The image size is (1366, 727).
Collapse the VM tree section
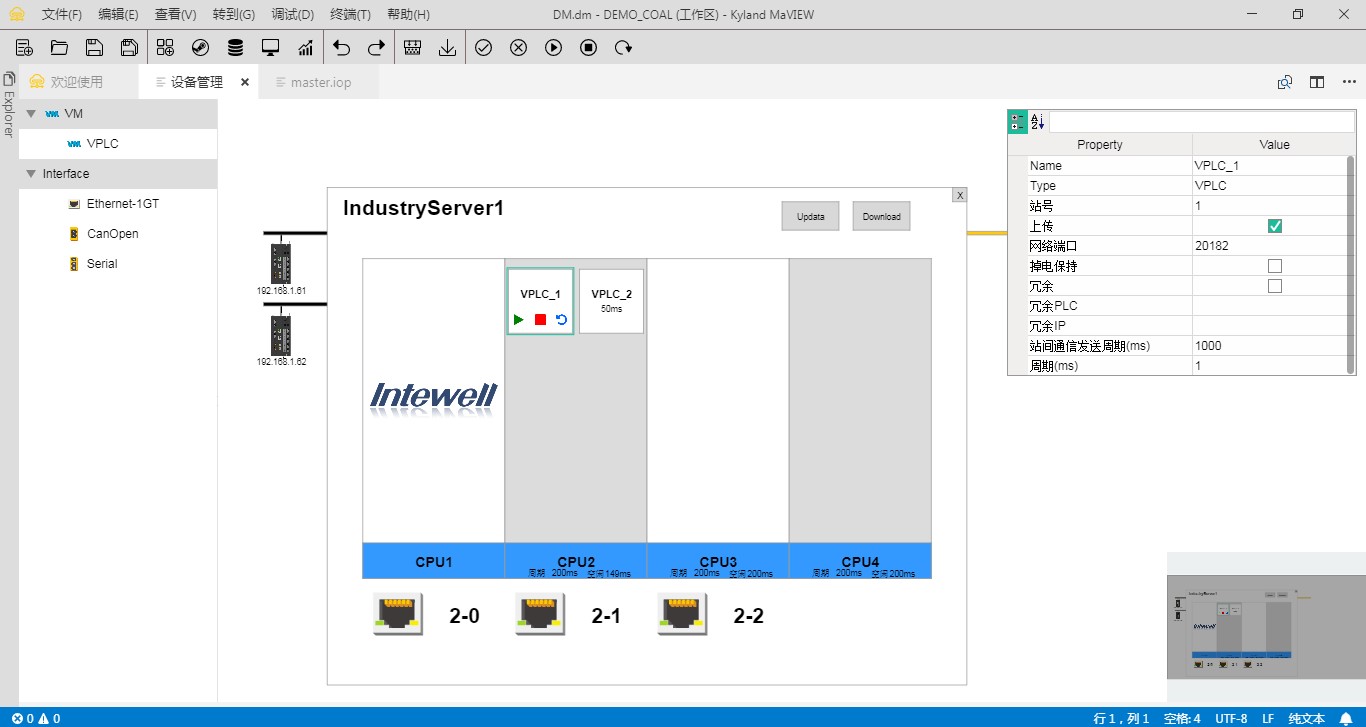[x=31, y=114]
